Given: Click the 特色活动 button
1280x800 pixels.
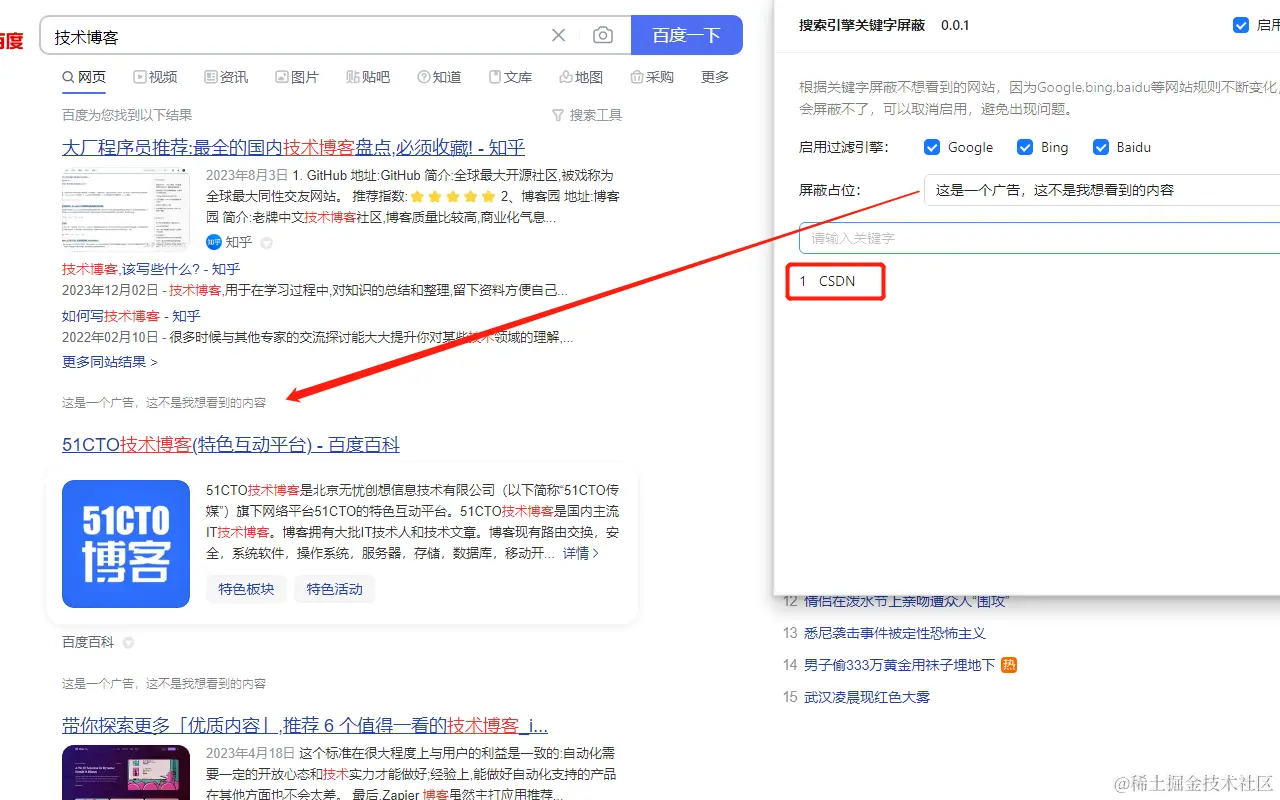Looking at the screenshot, I should [x=334, y=589].
